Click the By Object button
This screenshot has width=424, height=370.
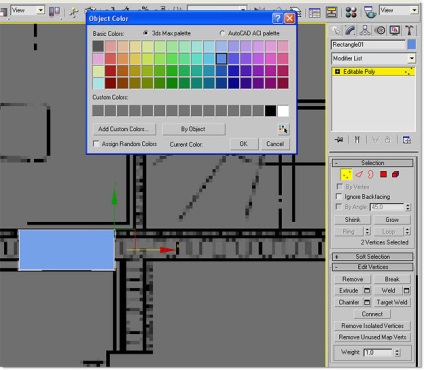pyautogui.click(x=193, y=129)
